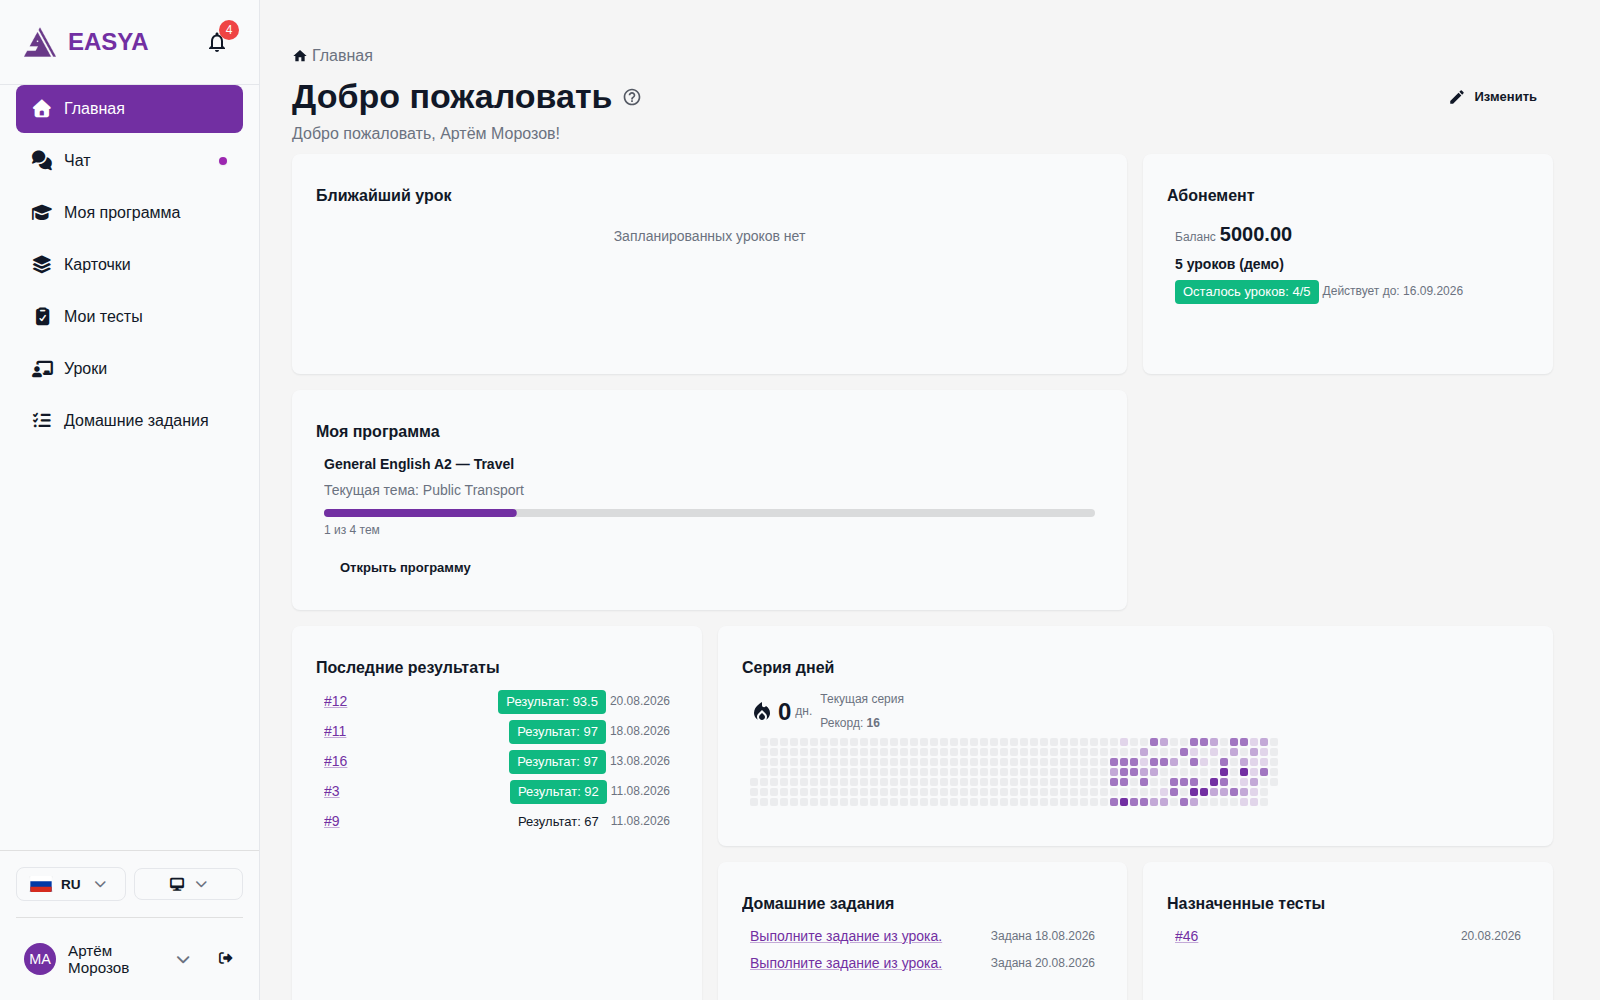Click the Изменить button

coord(1493,97)
